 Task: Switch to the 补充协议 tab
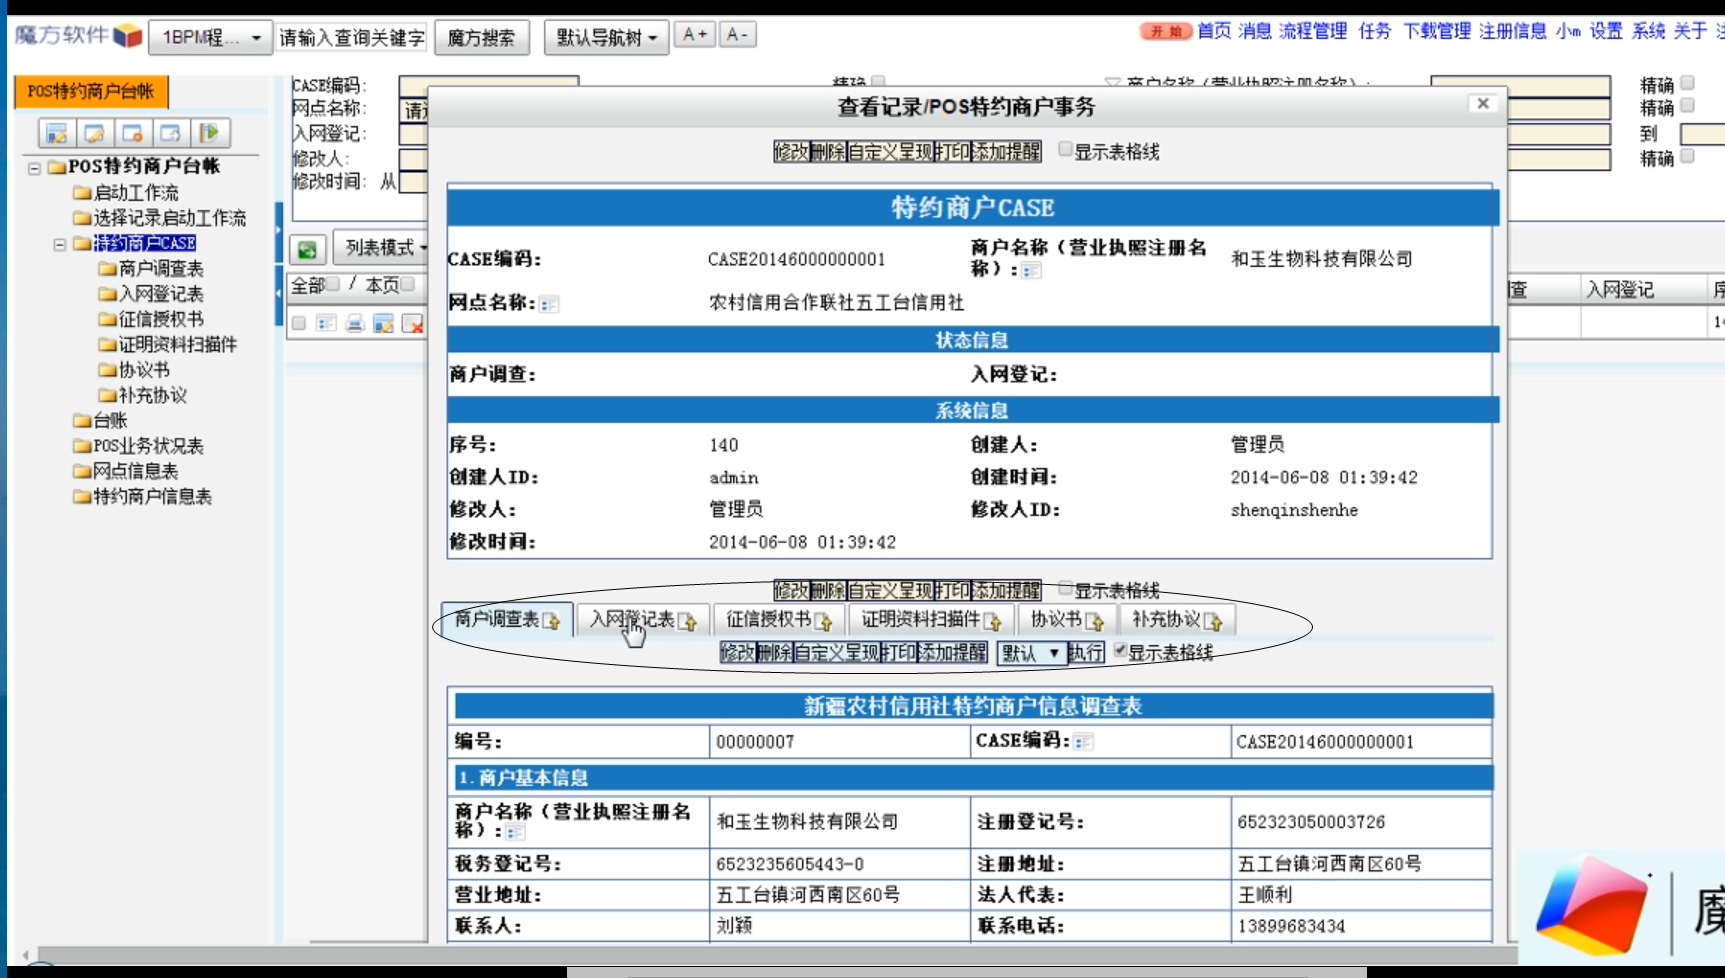[x=1177, y=620]
